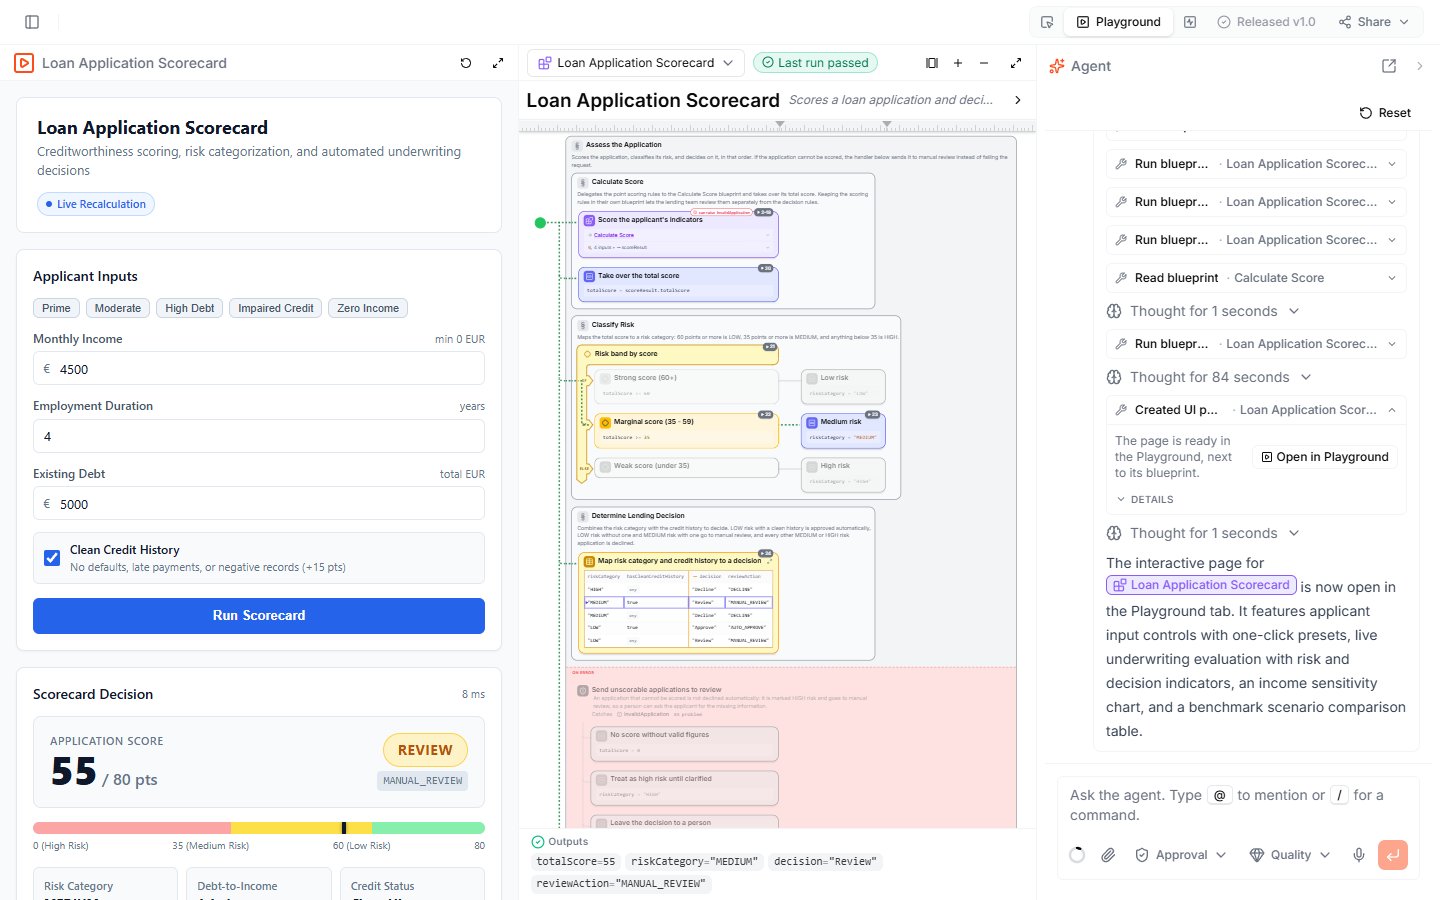Click the attach file paperclip icon

coord(1108,855)
